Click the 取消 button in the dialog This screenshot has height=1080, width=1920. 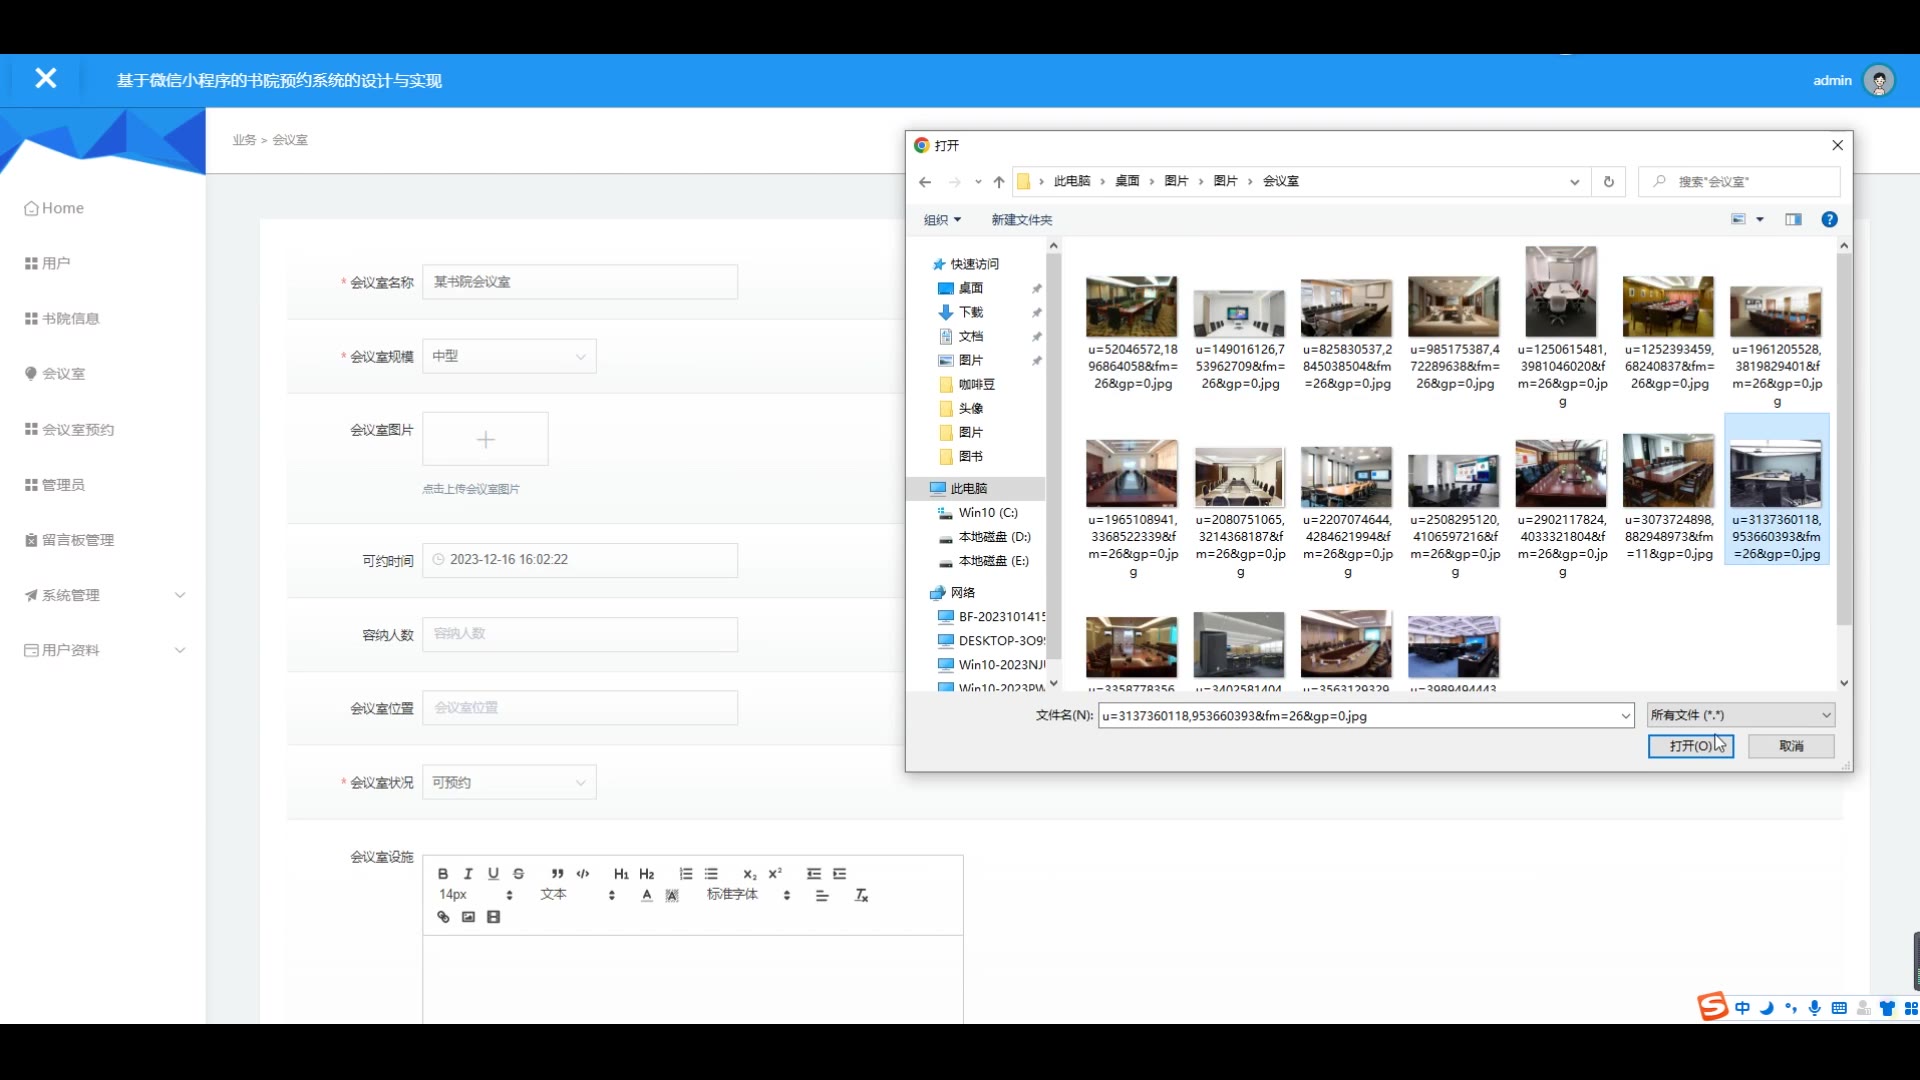(1790, 746)
